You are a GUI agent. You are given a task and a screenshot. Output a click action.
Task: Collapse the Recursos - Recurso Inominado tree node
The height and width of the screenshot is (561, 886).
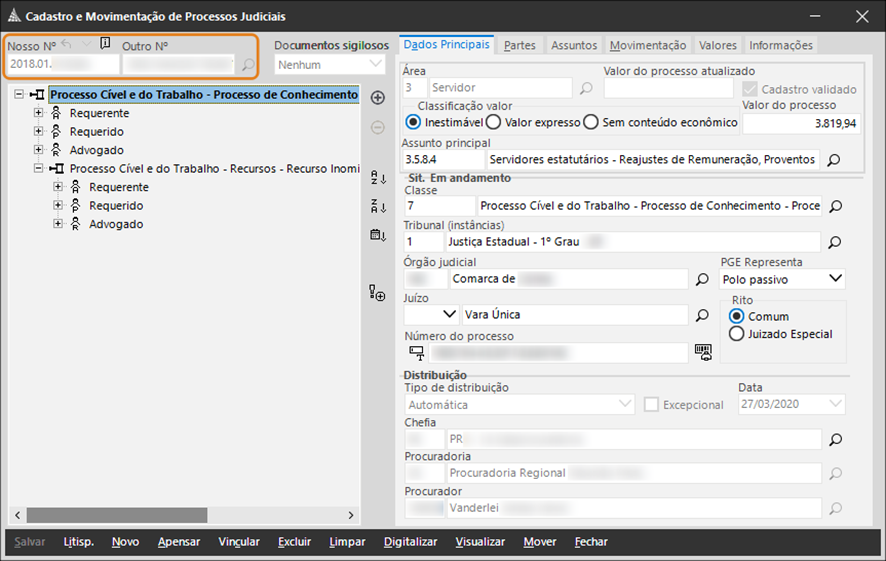click(x=39, y=169)
